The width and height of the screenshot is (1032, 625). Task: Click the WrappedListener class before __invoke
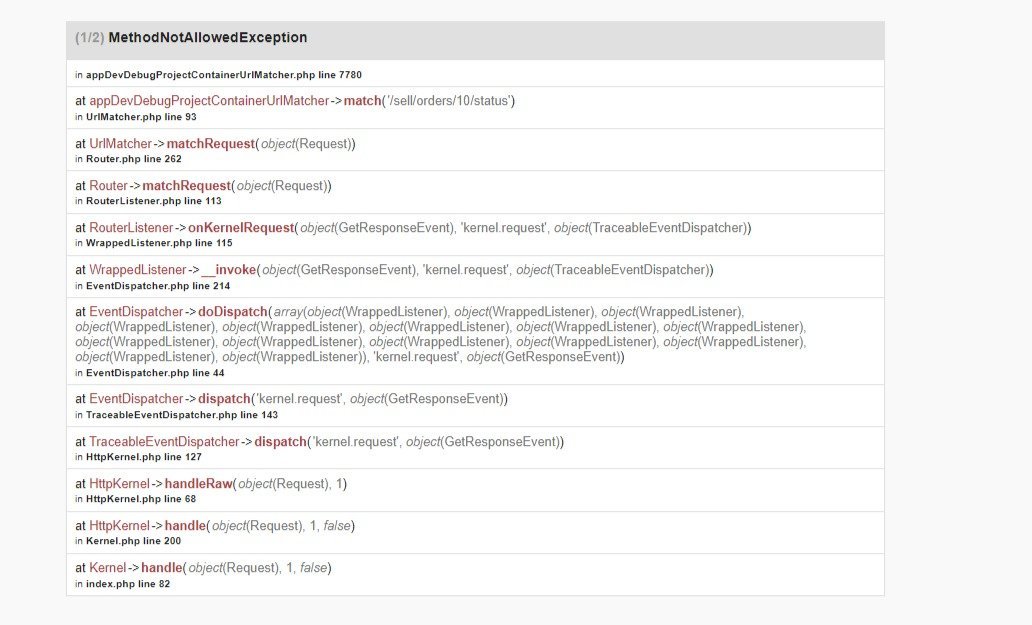pyautogui.click(x=138, y=270)
